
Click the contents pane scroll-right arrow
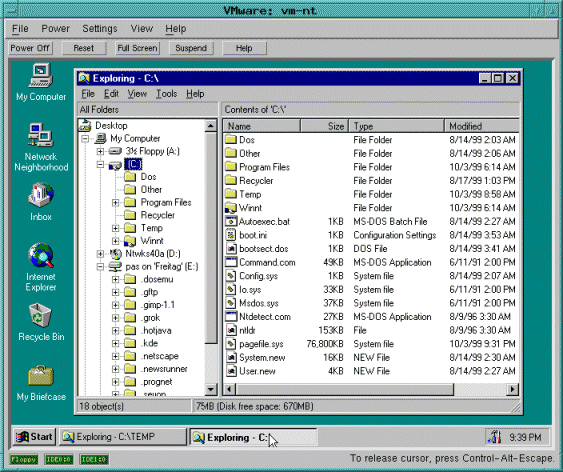[x=513, y=389]
